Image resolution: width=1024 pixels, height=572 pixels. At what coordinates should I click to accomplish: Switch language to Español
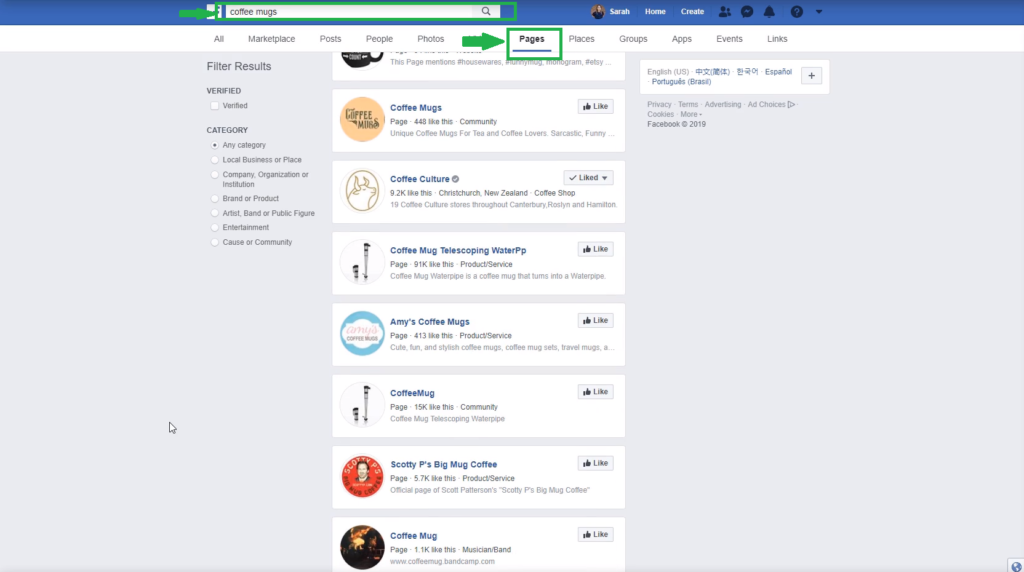tap(778, 72)
